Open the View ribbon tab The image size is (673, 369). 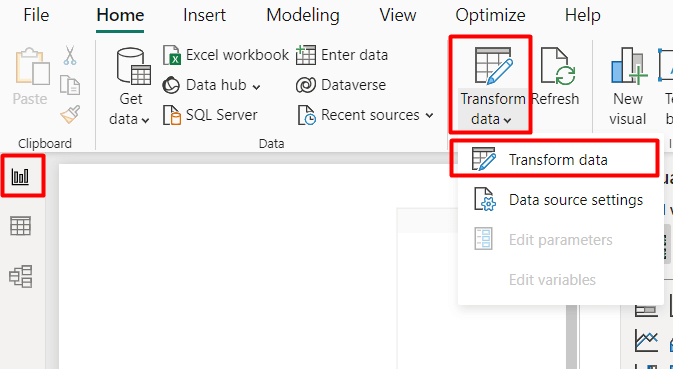coord(398,15)
